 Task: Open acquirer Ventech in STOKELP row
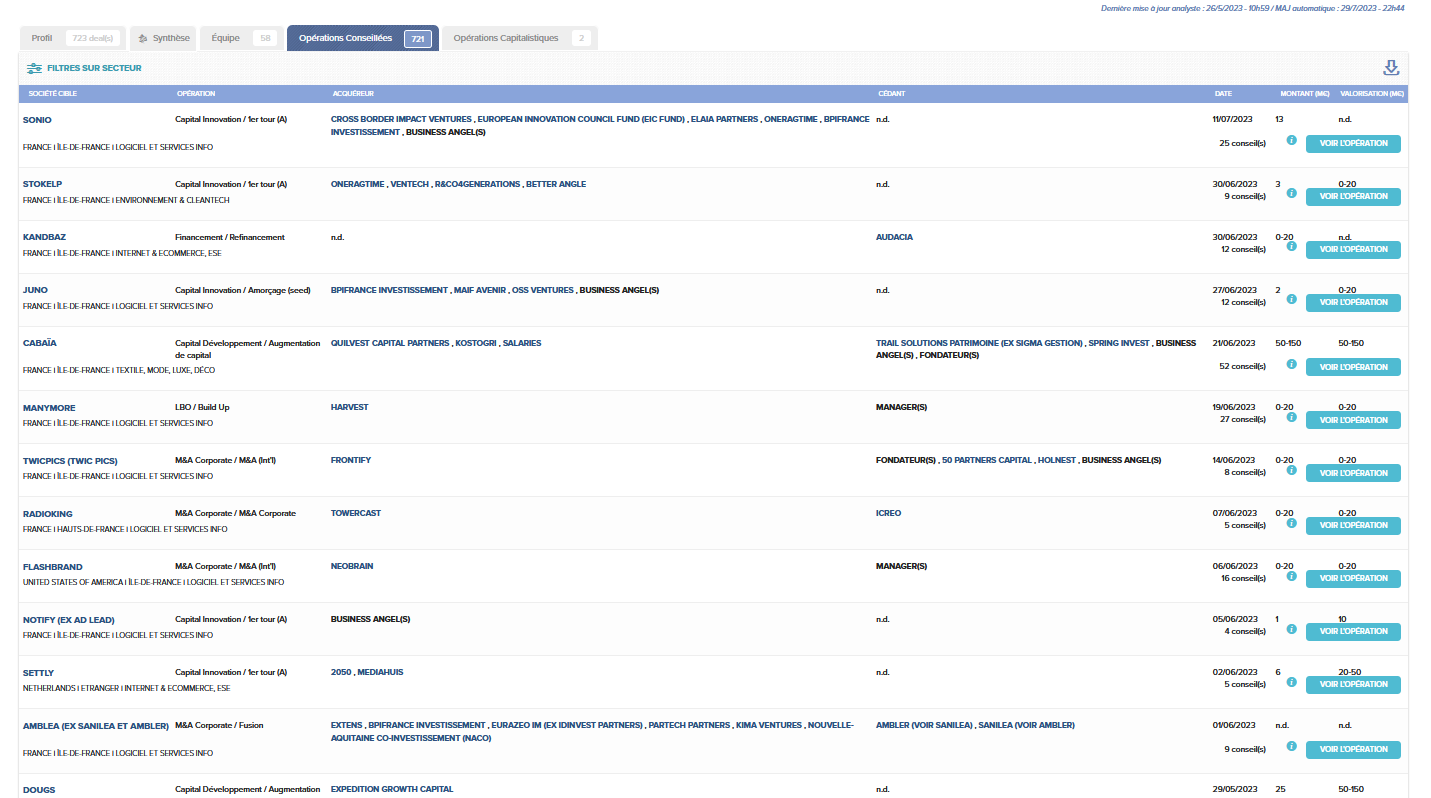click(410, 184)
